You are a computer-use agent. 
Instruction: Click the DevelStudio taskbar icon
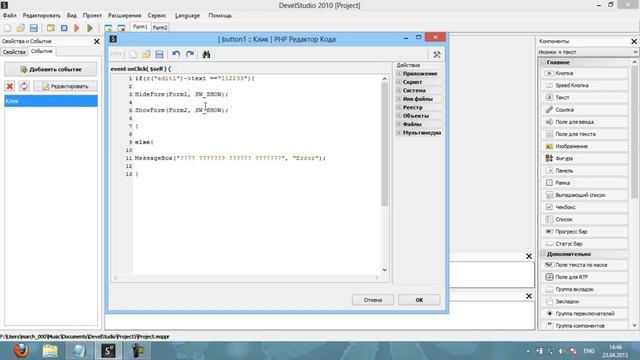click(108, 351)
